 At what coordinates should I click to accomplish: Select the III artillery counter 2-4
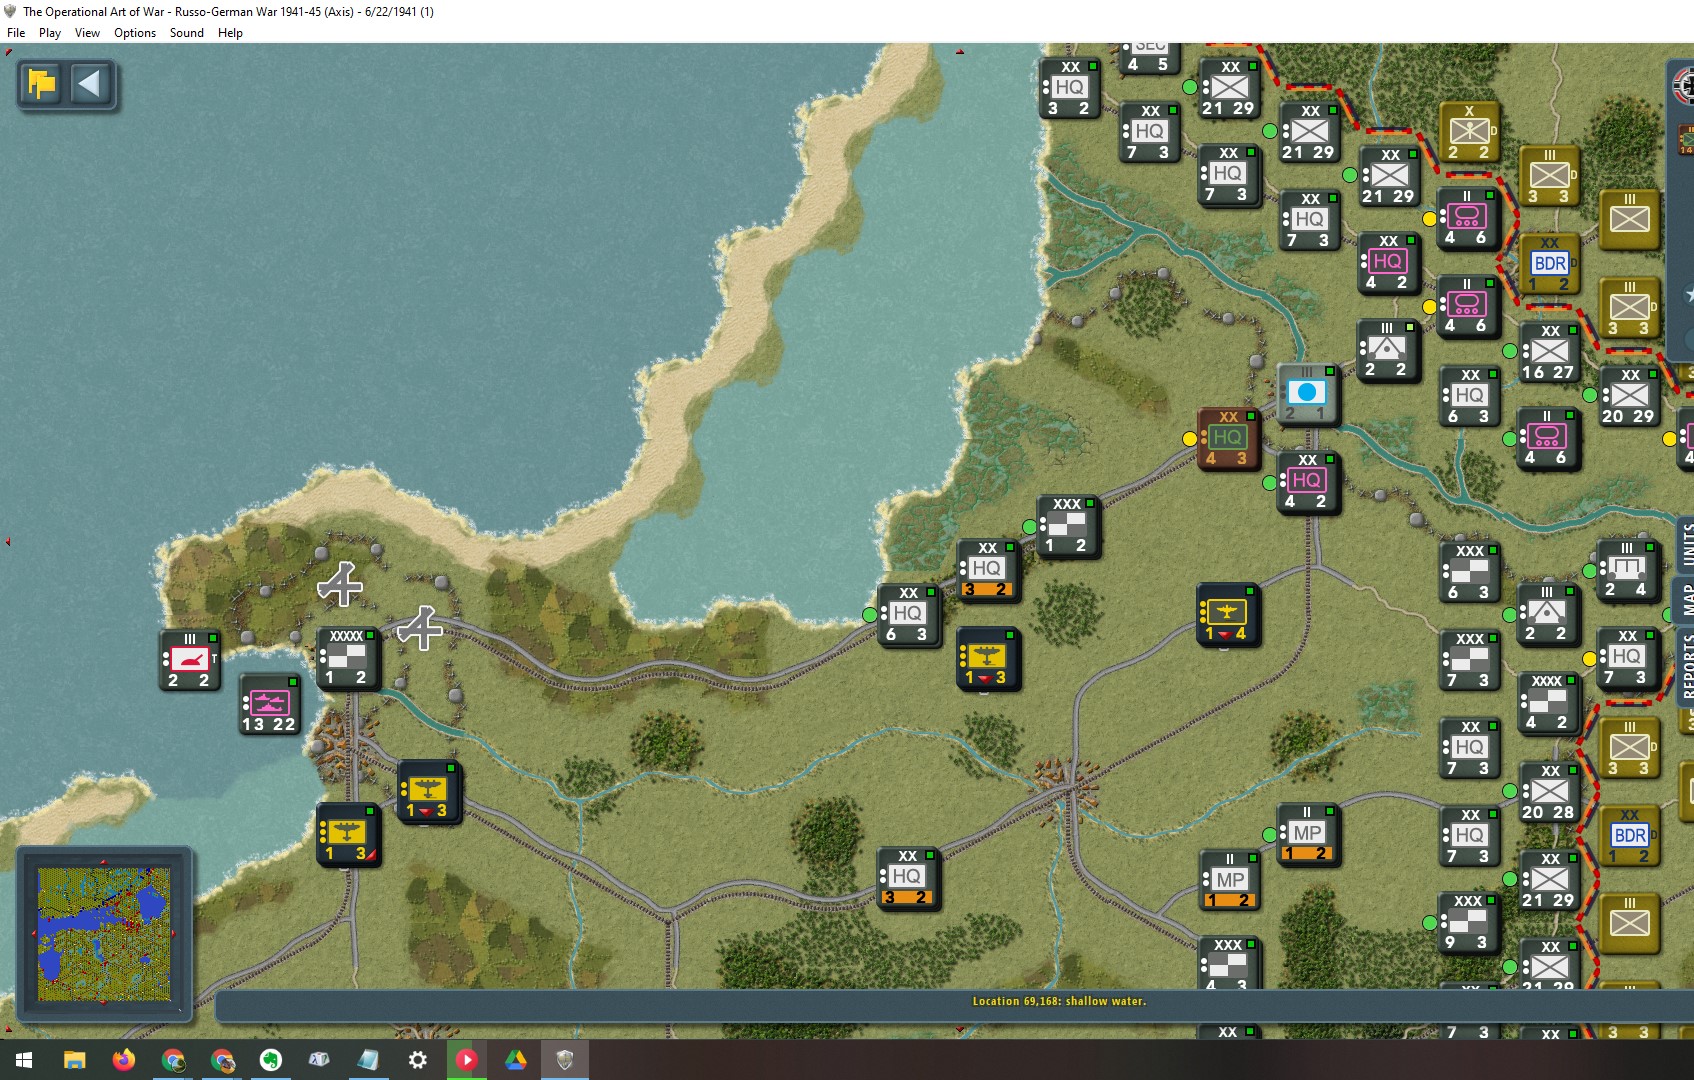[1627, 570]
